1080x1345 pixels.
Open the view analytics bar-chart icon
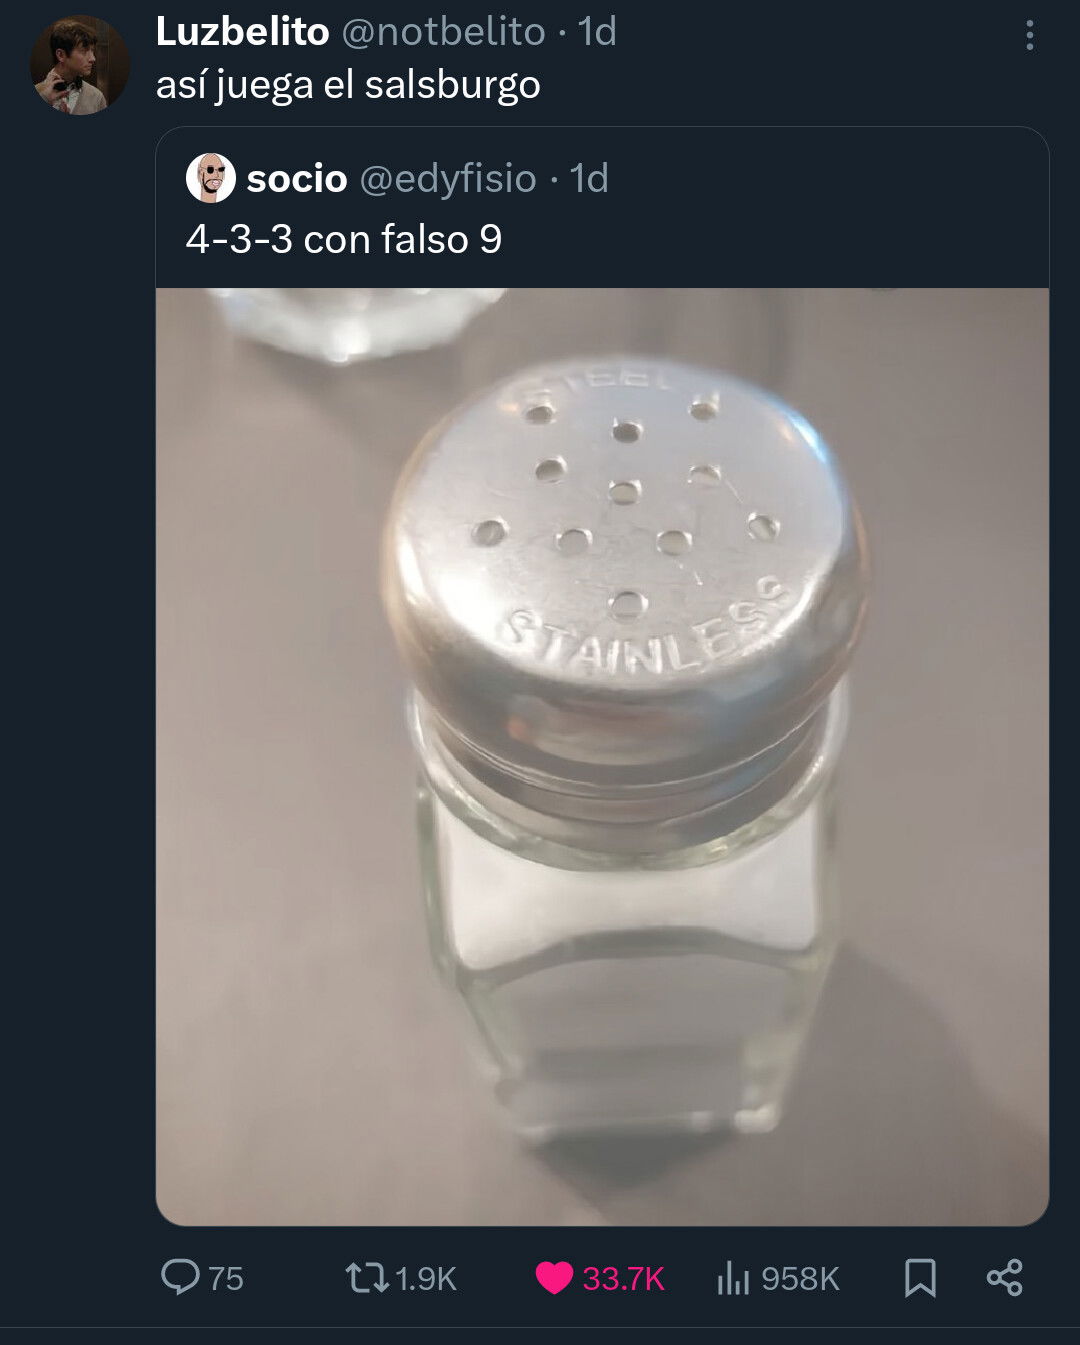(733, 1277)
